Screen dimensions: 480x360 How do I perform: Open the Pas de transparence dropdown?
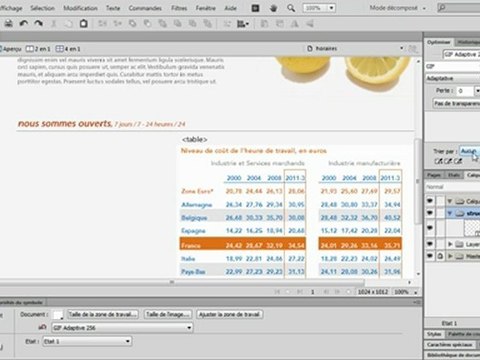(x=456, y=103)
